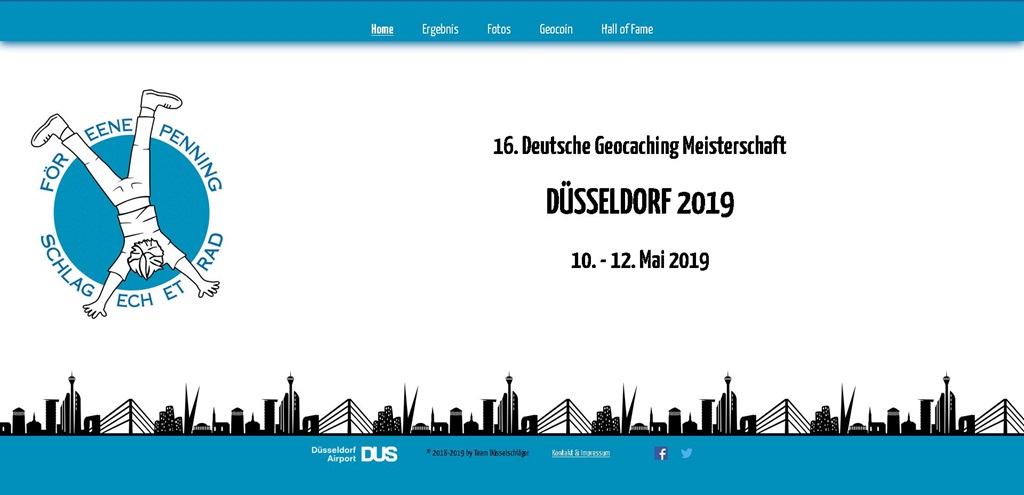
Task: Click the '10. - 12. Mai 2019' date
Action: point(639,261)
